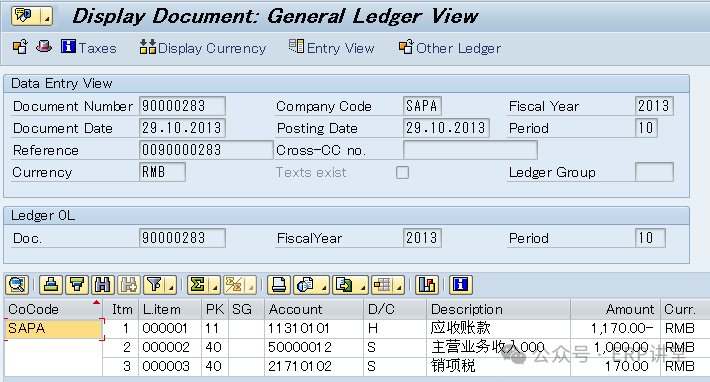This screenshot has height=382, width=710.
Task: Select Other Ledger
Action: pos(450,47)
